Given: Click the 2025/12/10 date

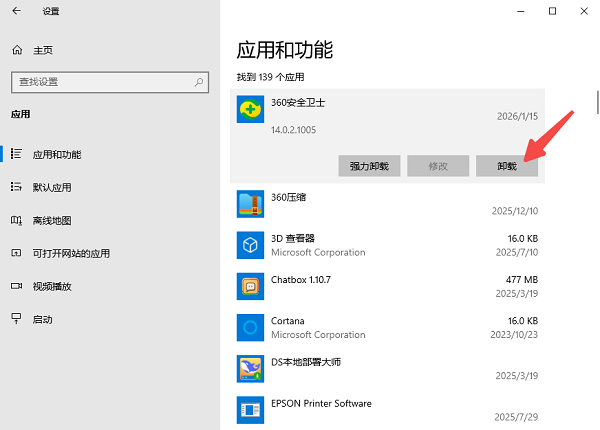Looking at the screenshot, I should 515,211.
